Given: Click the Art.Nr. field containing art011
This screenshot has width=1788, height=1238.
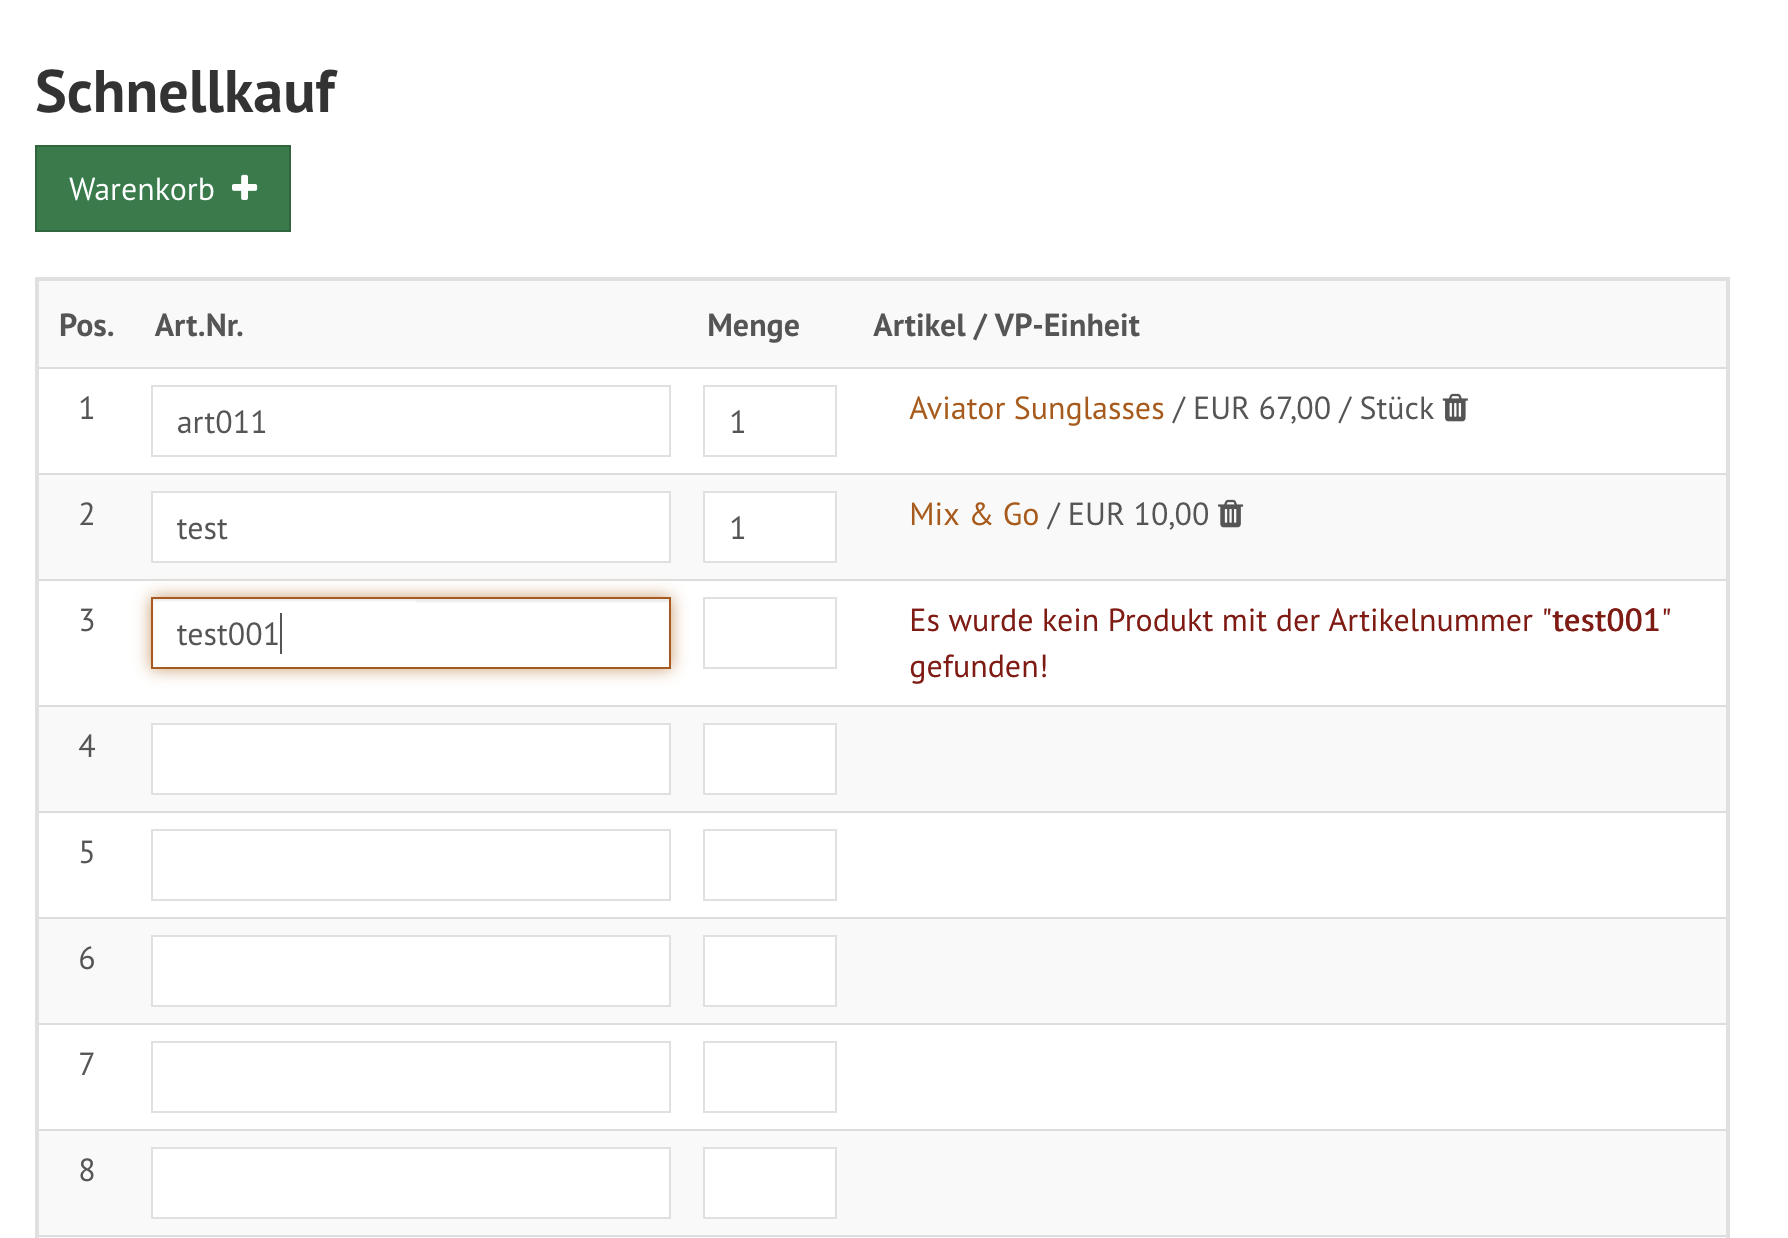Looking at the screenshot, I should click(x=410, y=421).
